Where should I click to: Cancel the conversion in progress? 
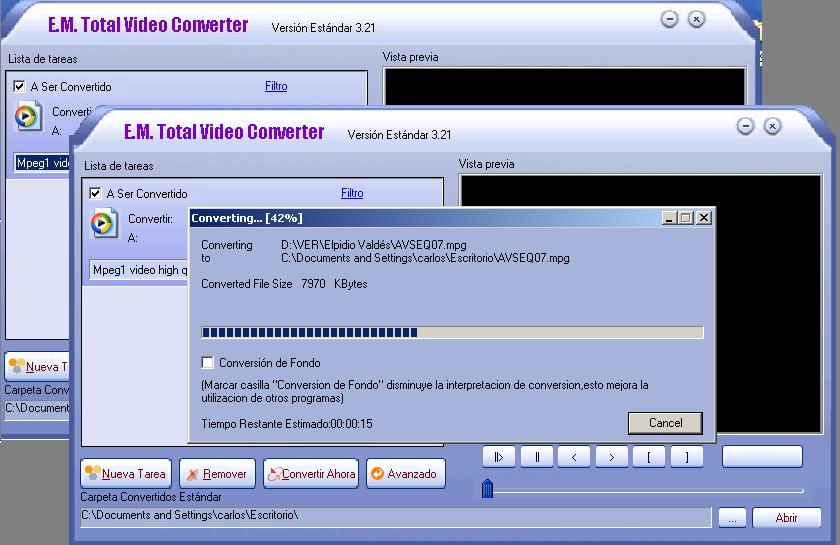point(665,423)
